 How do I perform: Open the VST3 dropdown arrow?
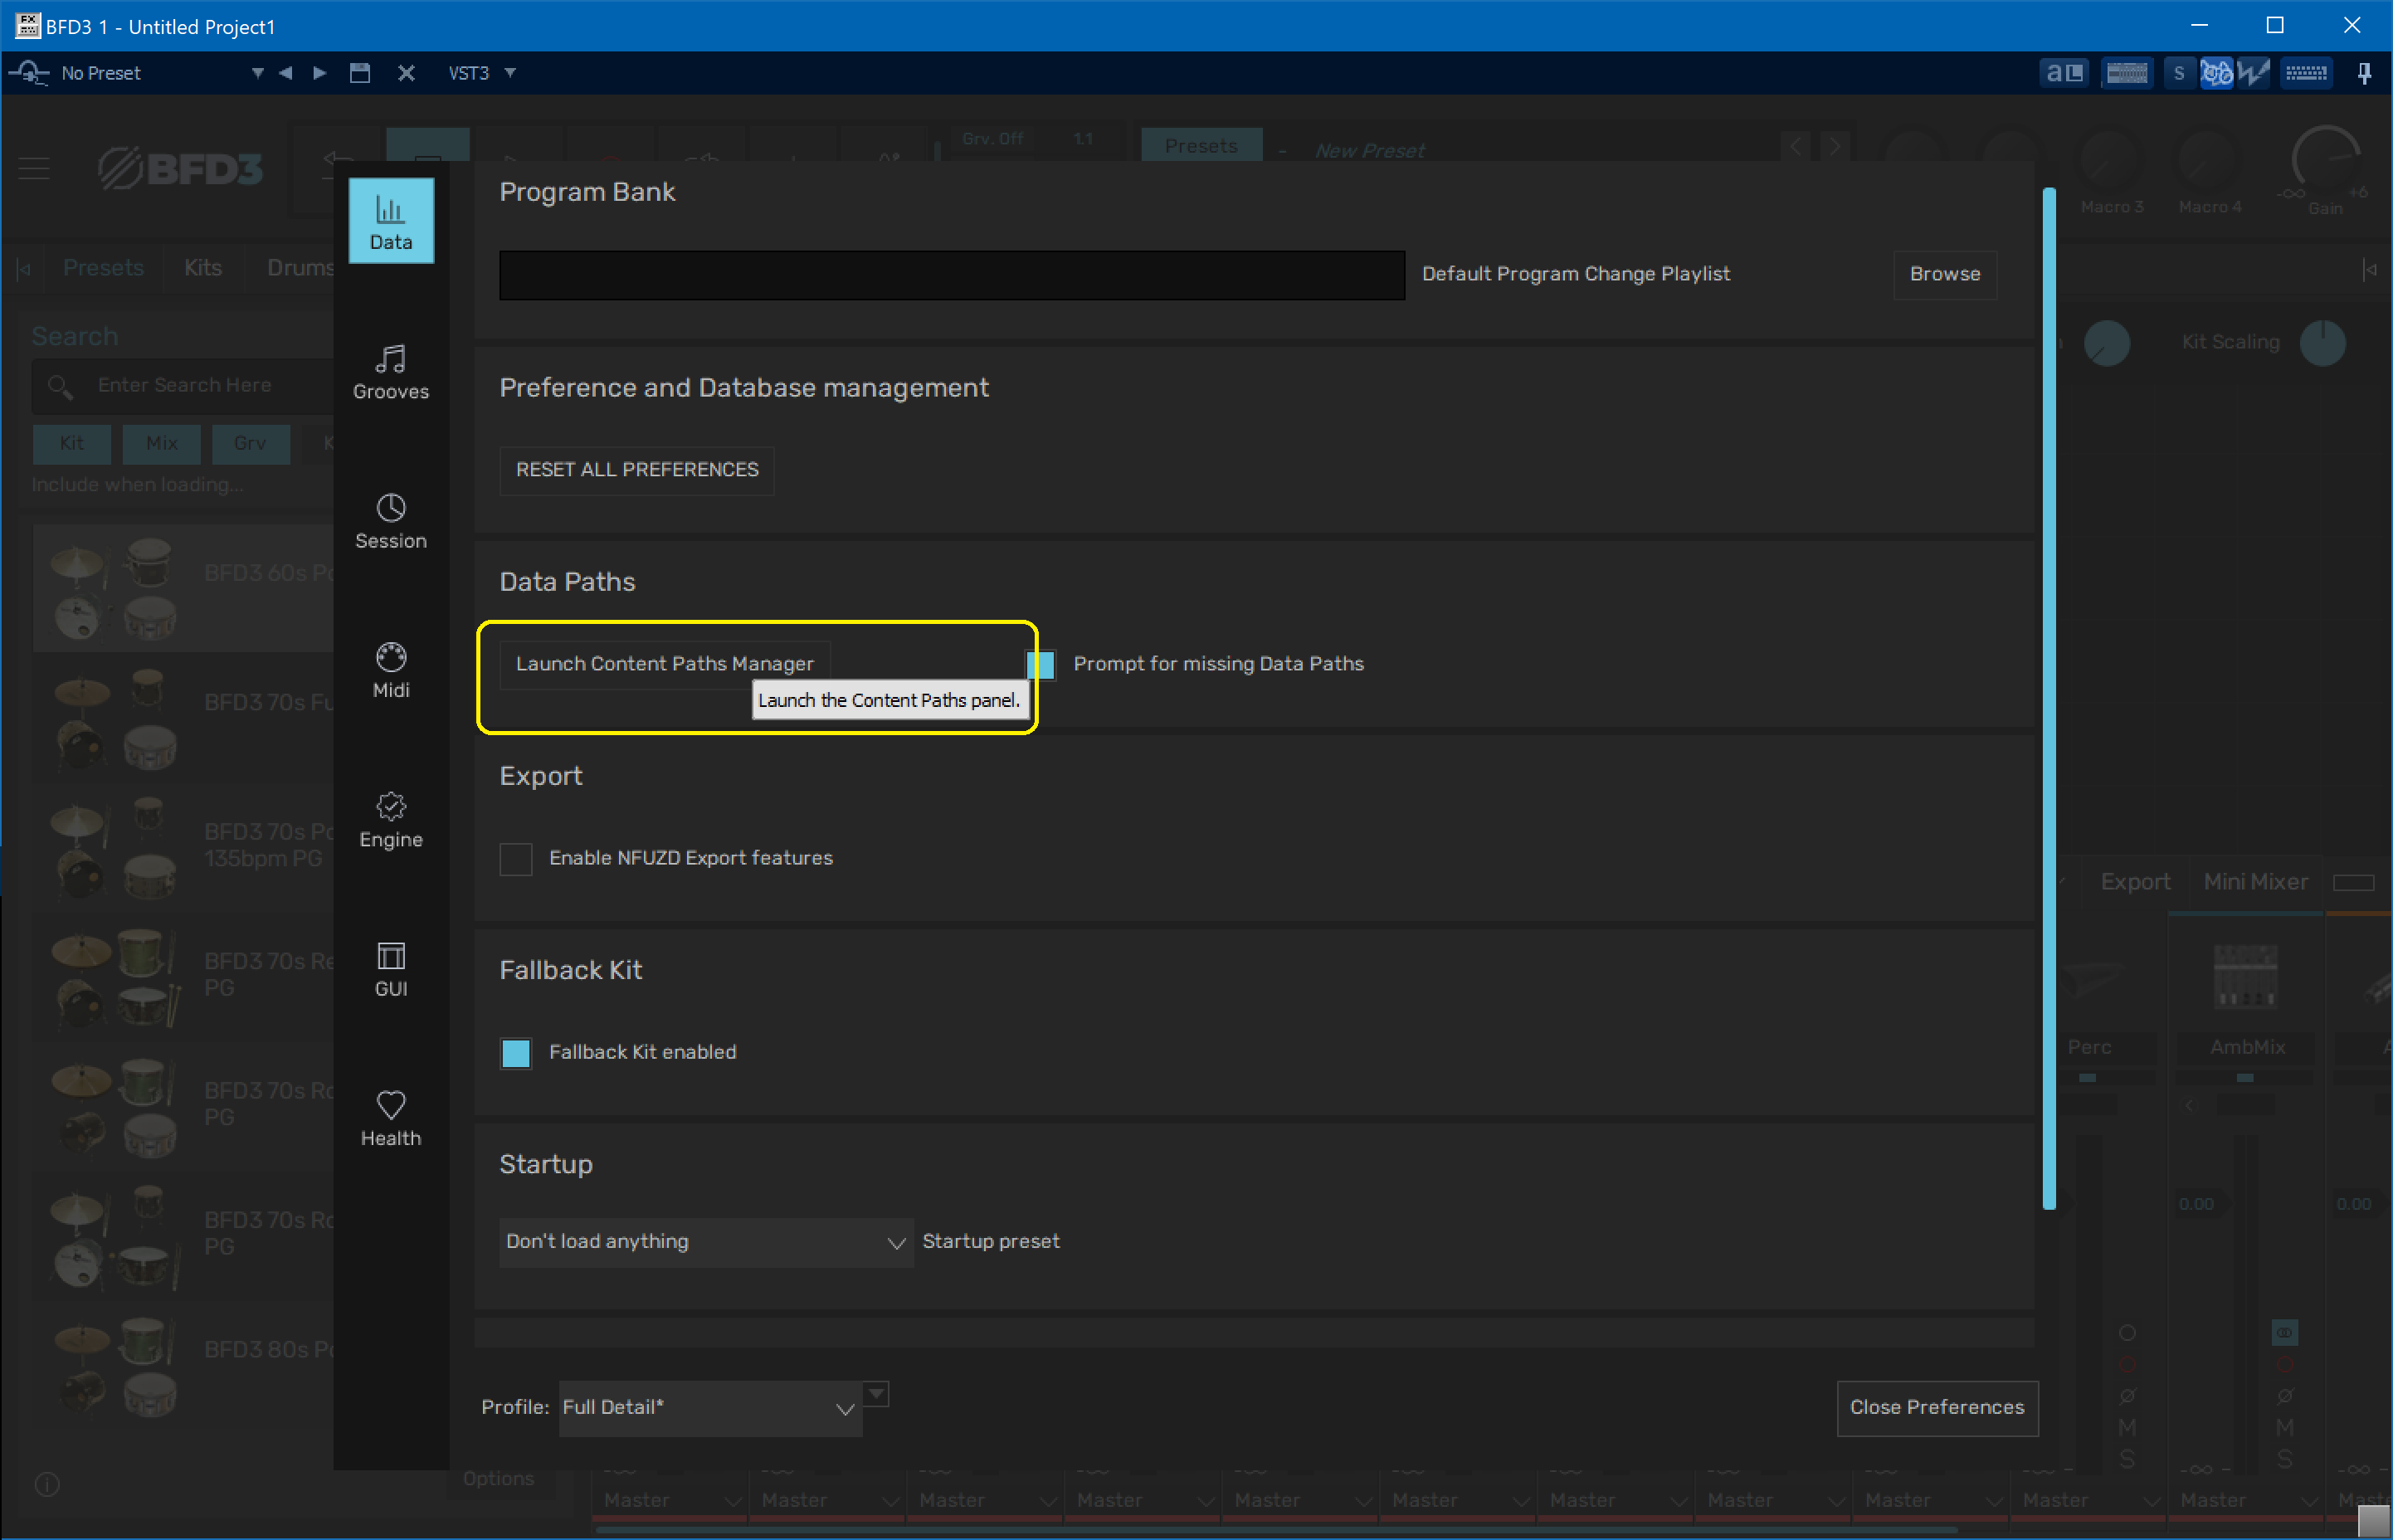[511, 73]
